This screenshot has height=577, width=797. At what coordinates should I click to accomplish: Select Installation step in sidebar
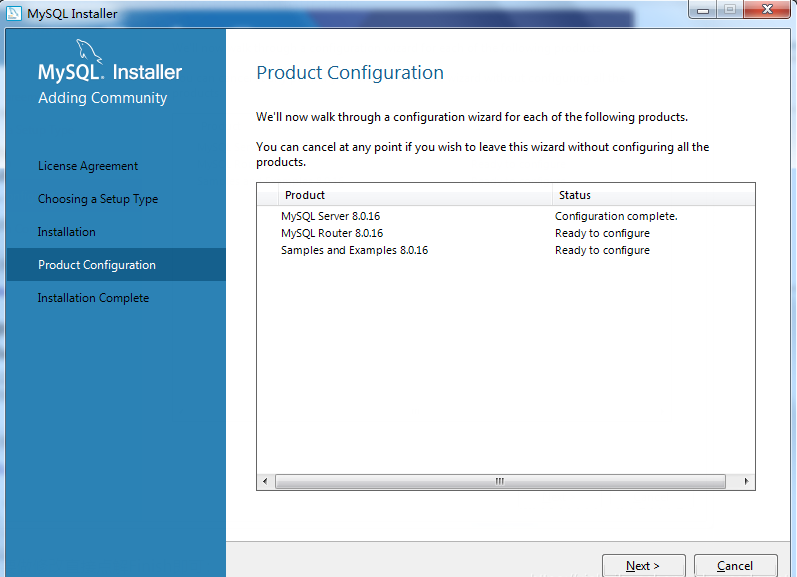coord(67,232)
